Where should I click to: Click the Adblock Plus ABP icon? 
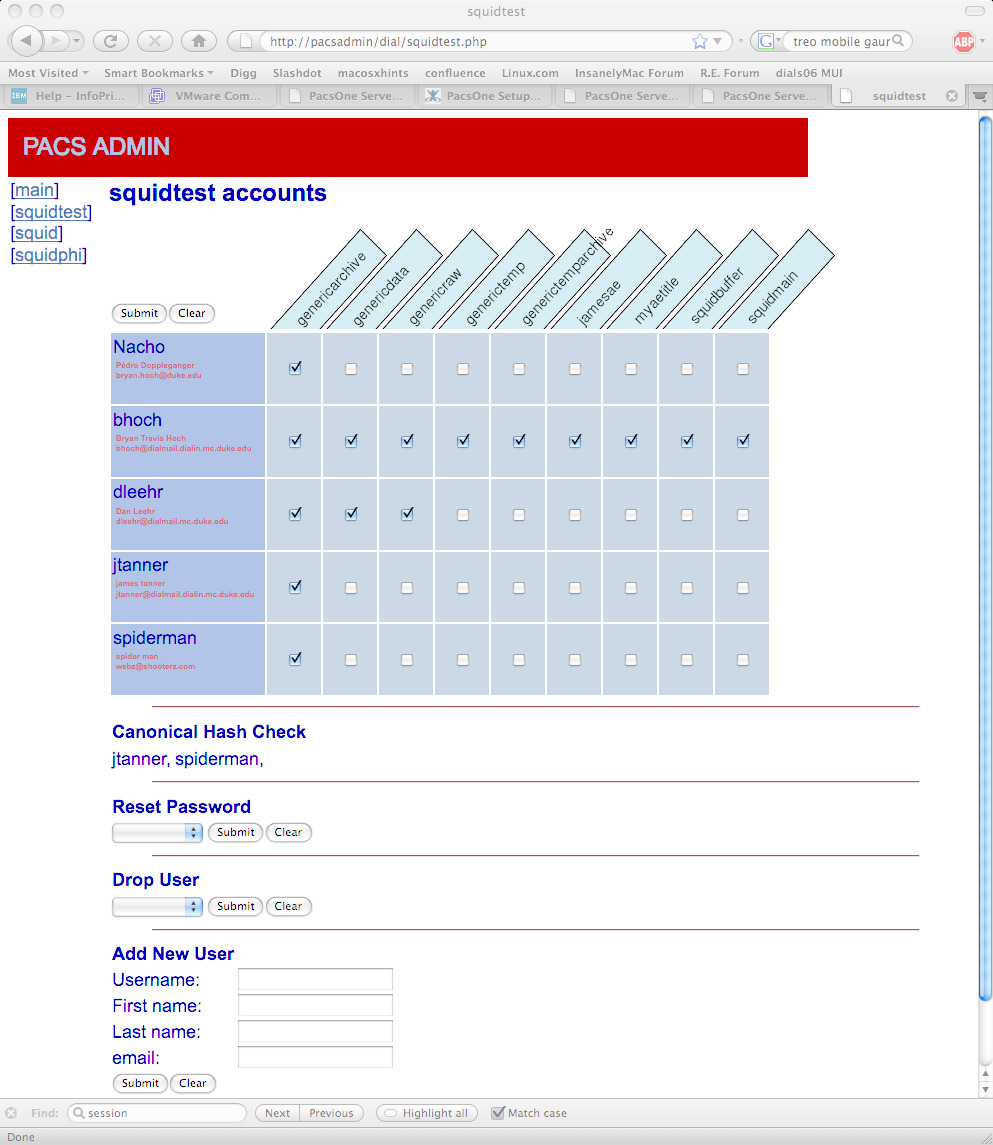tap(963, 41)
